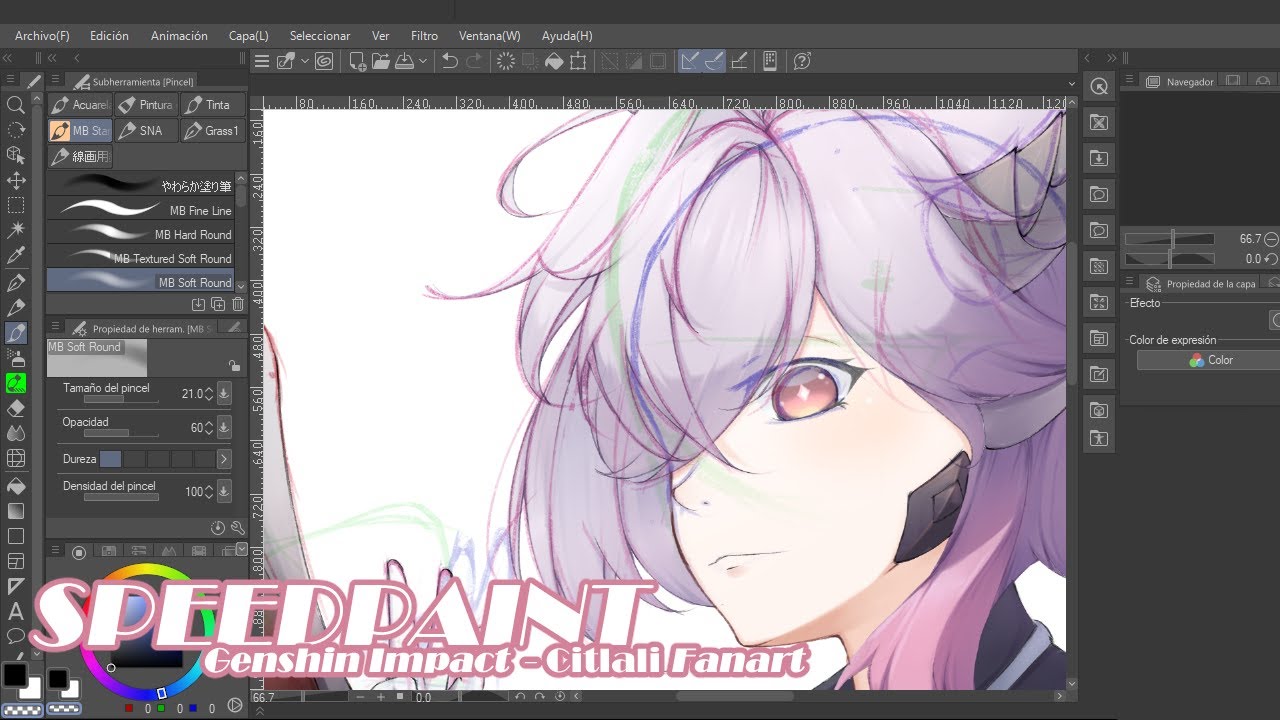Toggle the snap to ruler command bar button
This screenshot has height=720, width=1280.
690,61
